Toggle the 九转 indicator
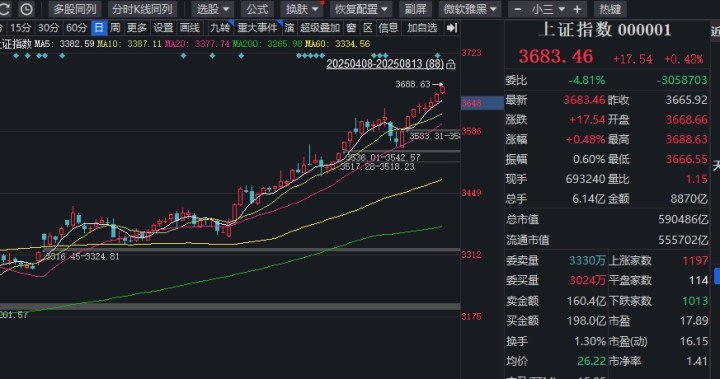 click(220, 28)
